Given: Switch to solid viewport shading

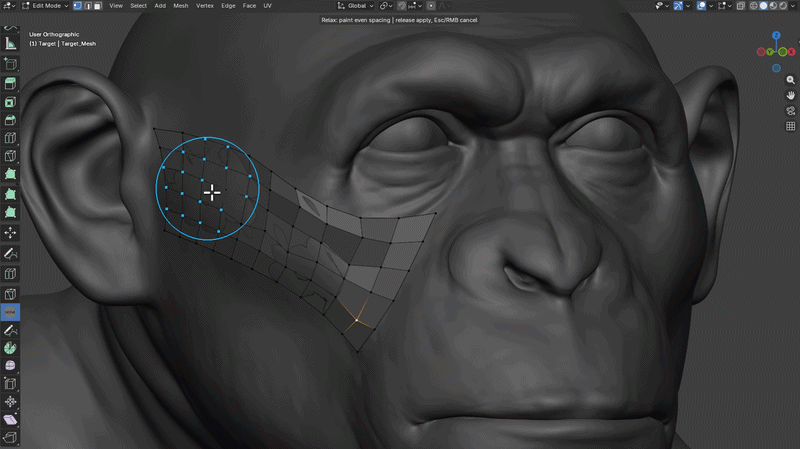Looking at the screenshot, I should tap(764, 6).
